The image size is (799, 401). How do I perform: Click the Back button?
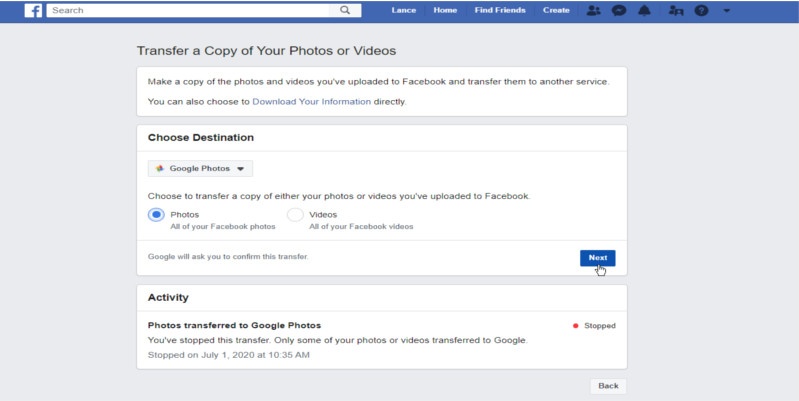[608, 386]
